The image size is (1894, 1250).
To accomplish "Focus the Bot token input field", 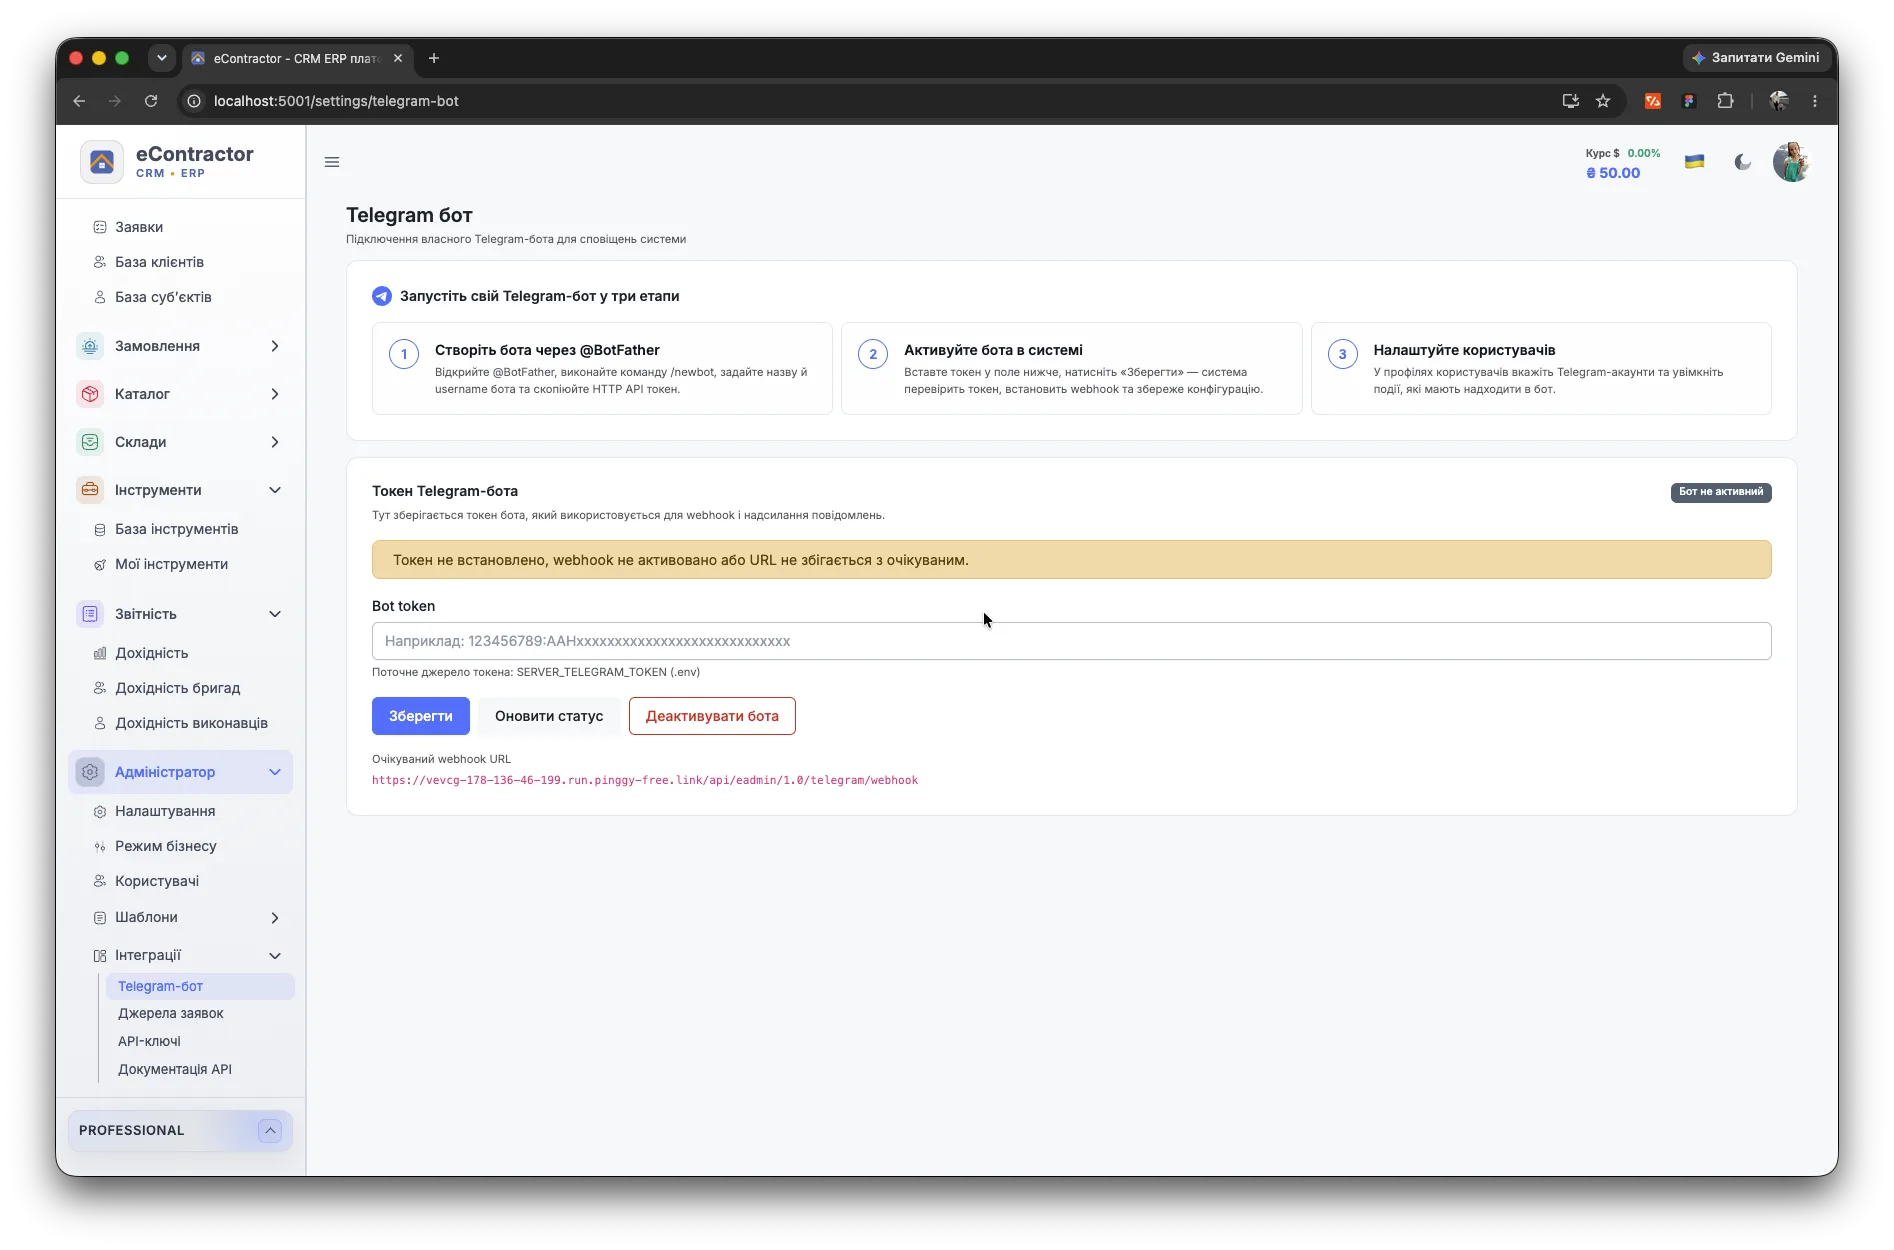I will (x=1071, y=641).
